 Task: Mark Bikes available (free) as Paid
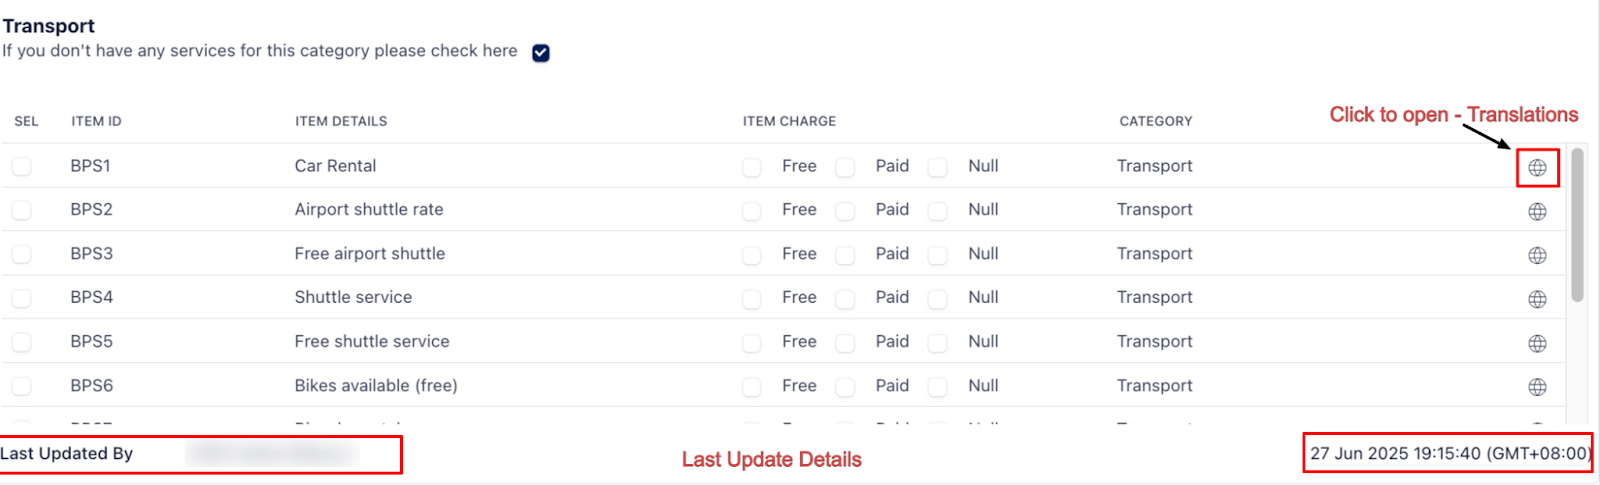tap(845, 387)
